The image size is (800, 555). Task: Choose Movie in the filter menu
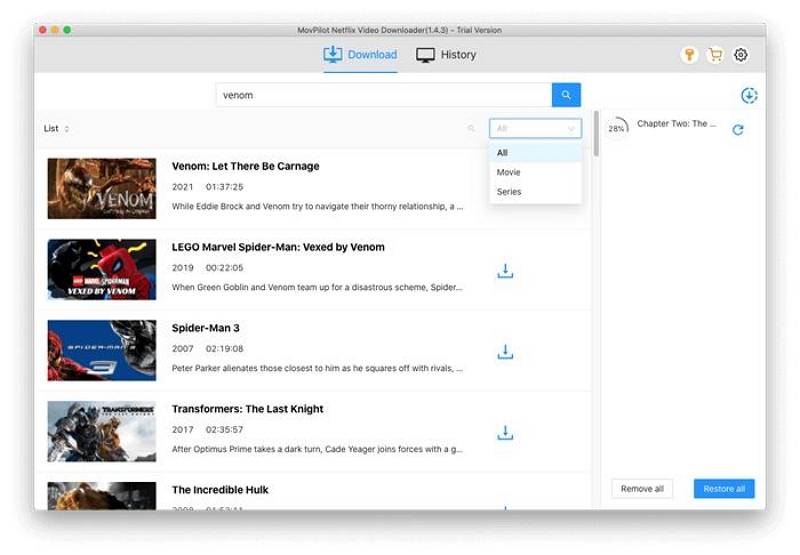coord(535,172)
